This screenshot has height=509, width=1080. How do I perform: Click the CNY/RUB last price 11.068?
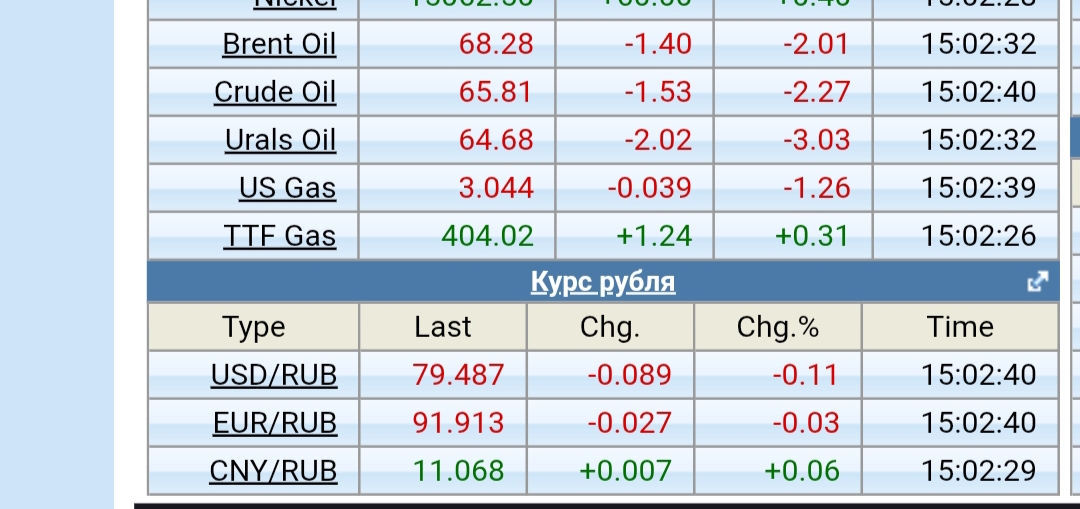(458, 471)
